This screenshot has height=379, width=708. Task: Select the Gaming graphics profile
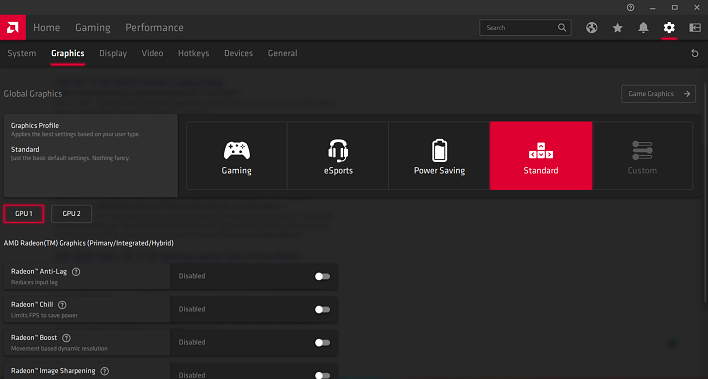(x=237, y=155)
